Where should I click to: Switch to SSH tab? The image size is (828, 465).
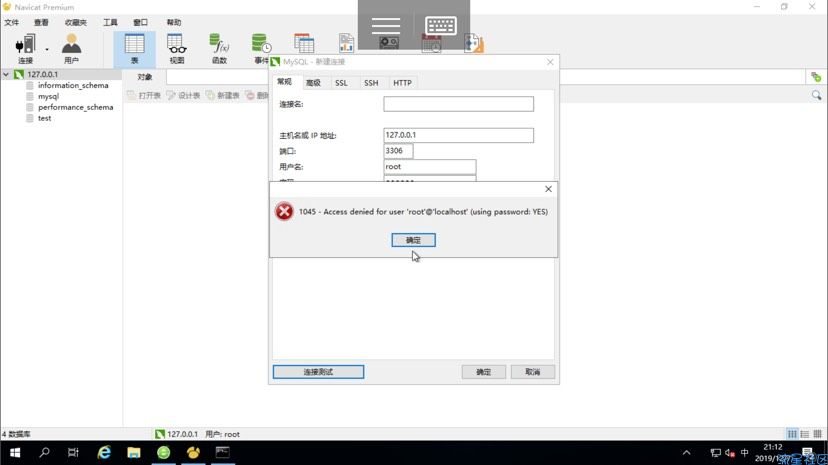[x=371, y=83]
